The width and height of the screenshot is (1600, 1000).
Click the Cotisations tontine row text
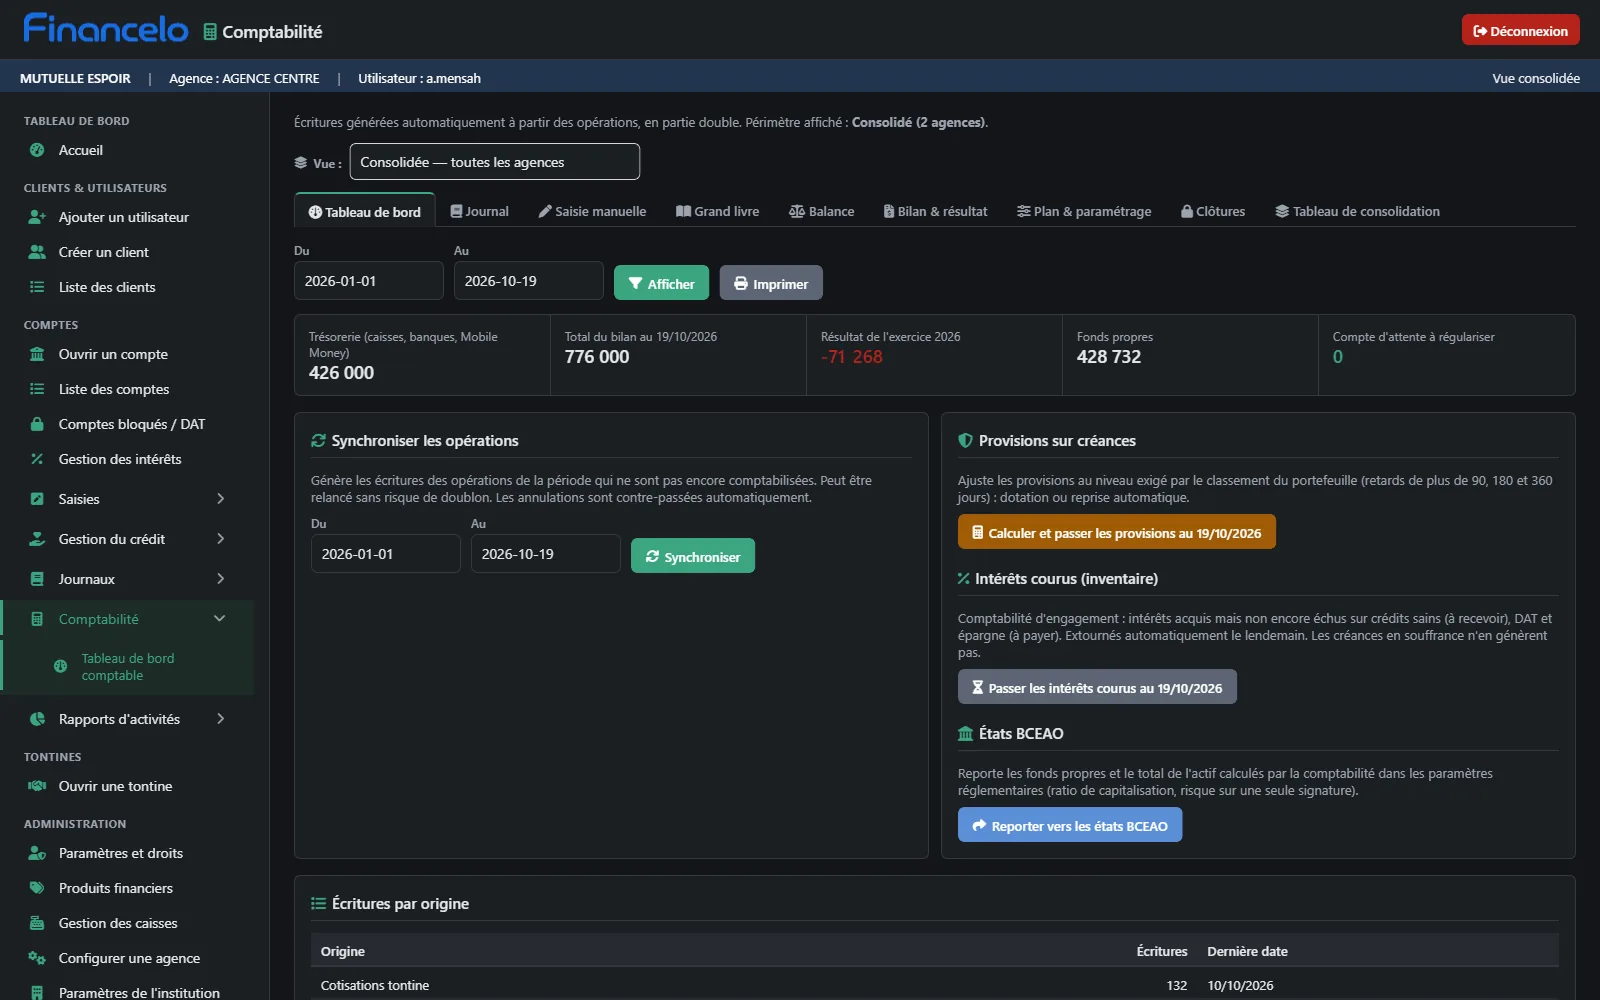pos(375,985)
